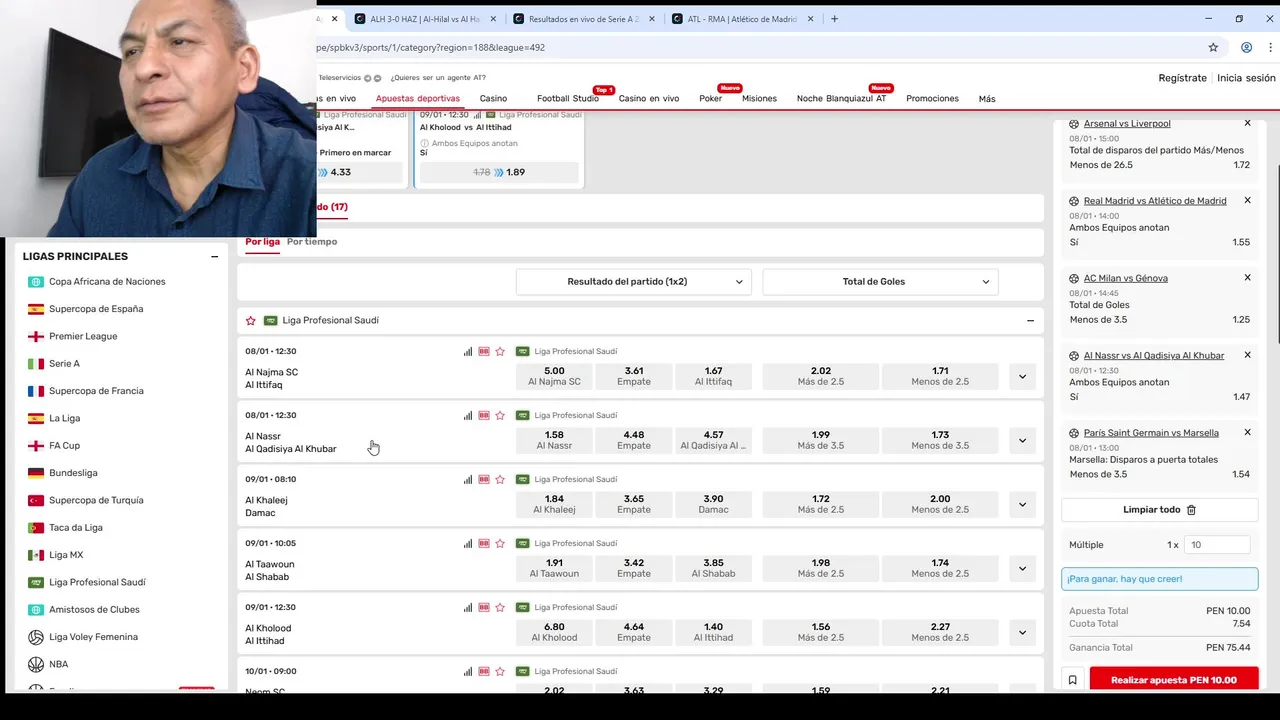Open the Casino menu item

493,99
